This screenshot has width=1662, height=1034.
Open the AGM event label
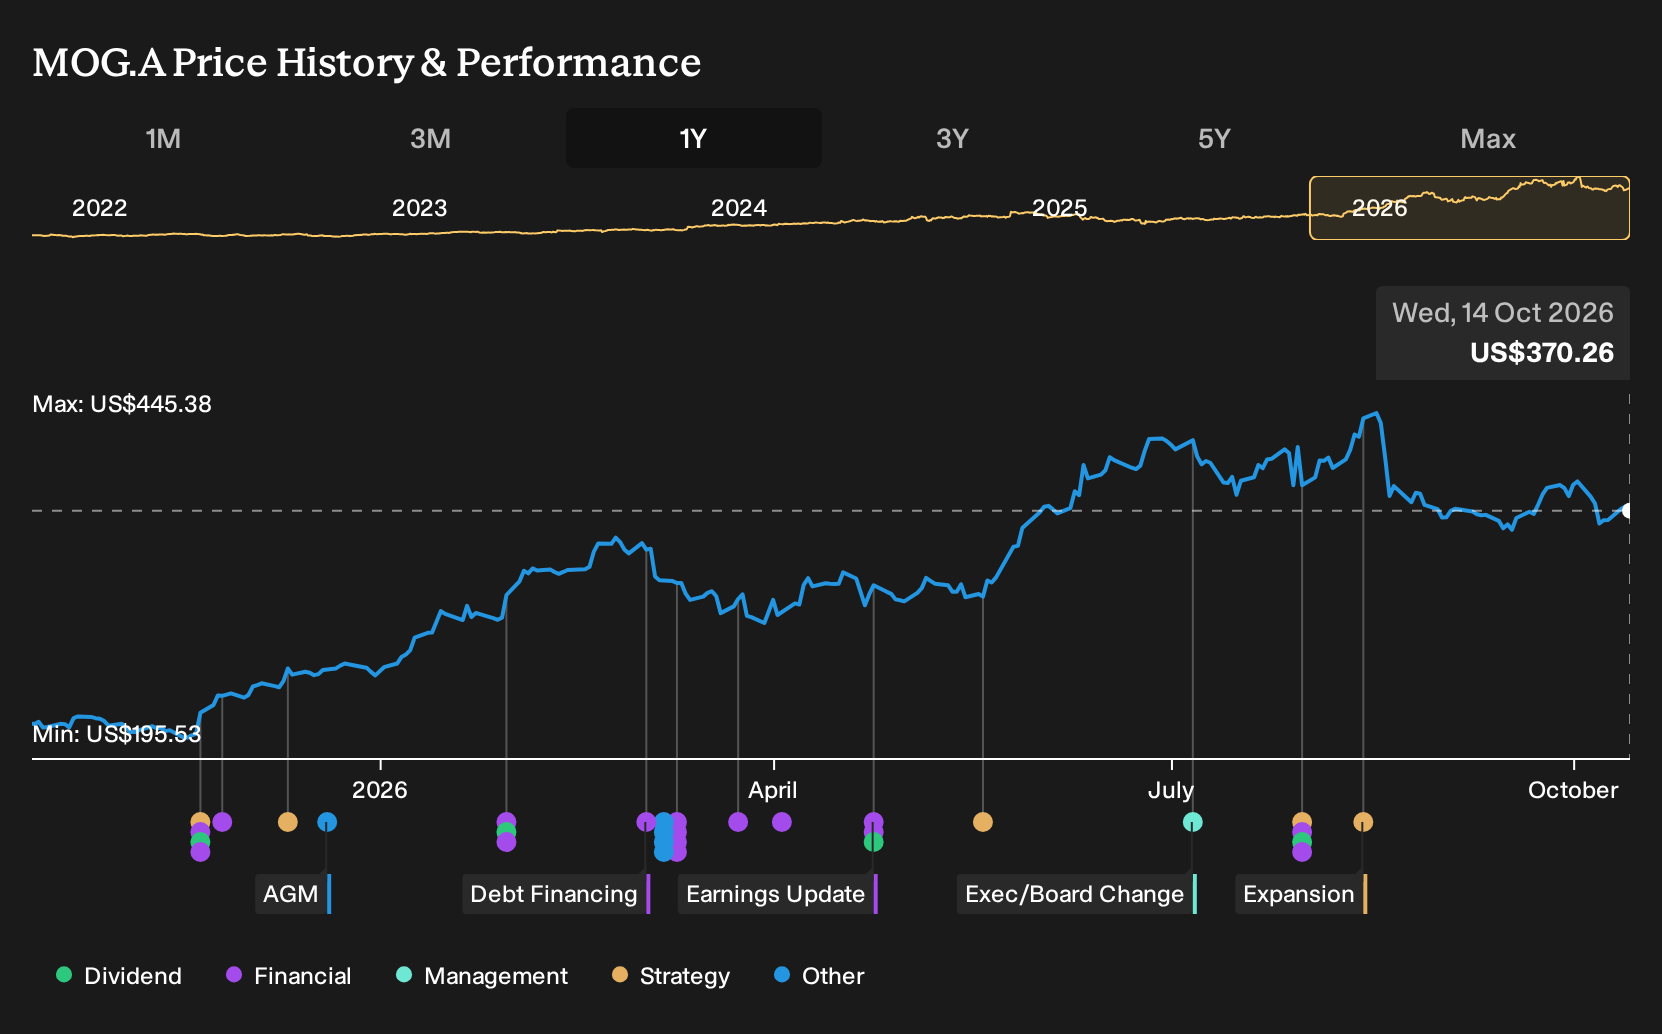point(293,894)
